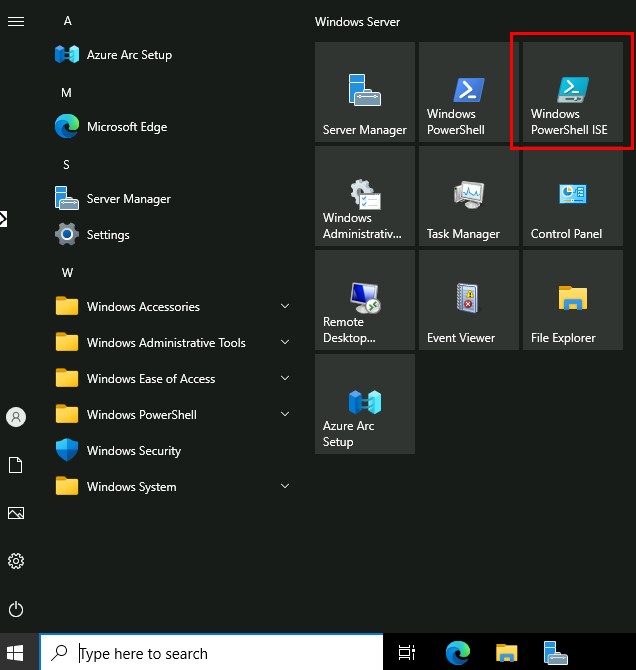Click the search magnifier icon
Screen dimensions: 636x670
pyautogui.click(x=59, y=652)
